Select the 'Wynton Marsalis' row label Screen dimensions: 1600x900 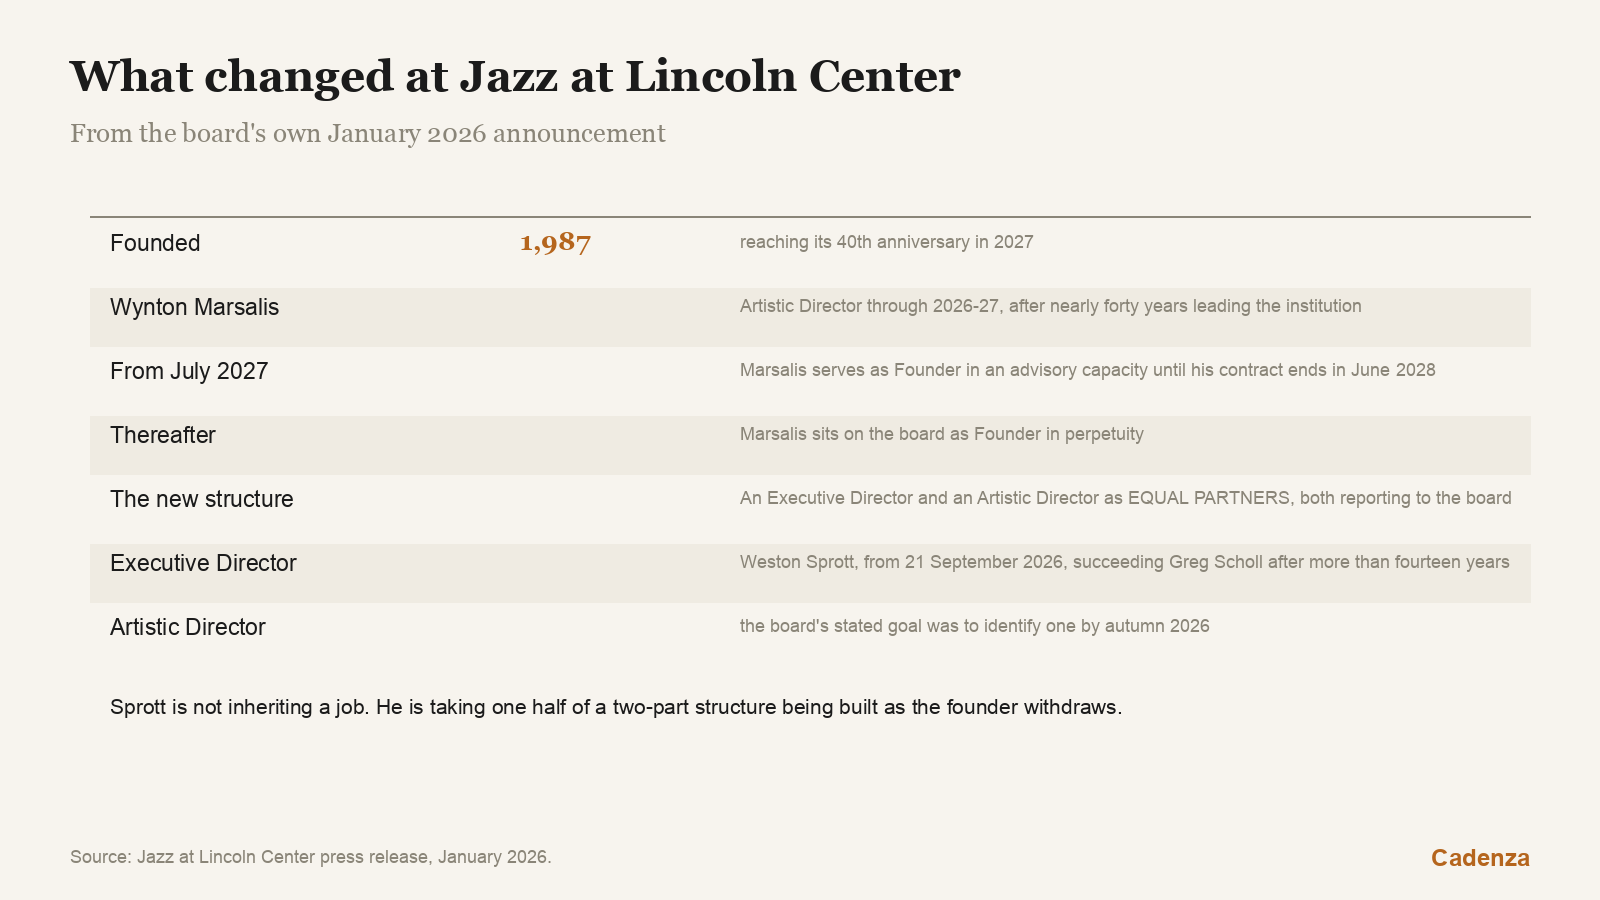[194, 307]
